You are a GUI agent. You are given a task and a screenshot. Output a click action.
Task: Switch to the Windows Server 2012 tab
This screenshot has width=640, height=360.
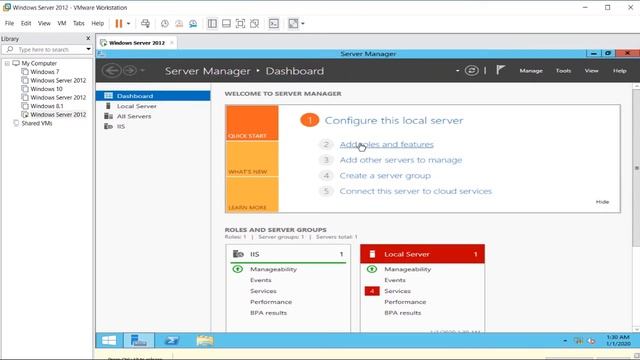pyautogui.click(x=137, y=42)
